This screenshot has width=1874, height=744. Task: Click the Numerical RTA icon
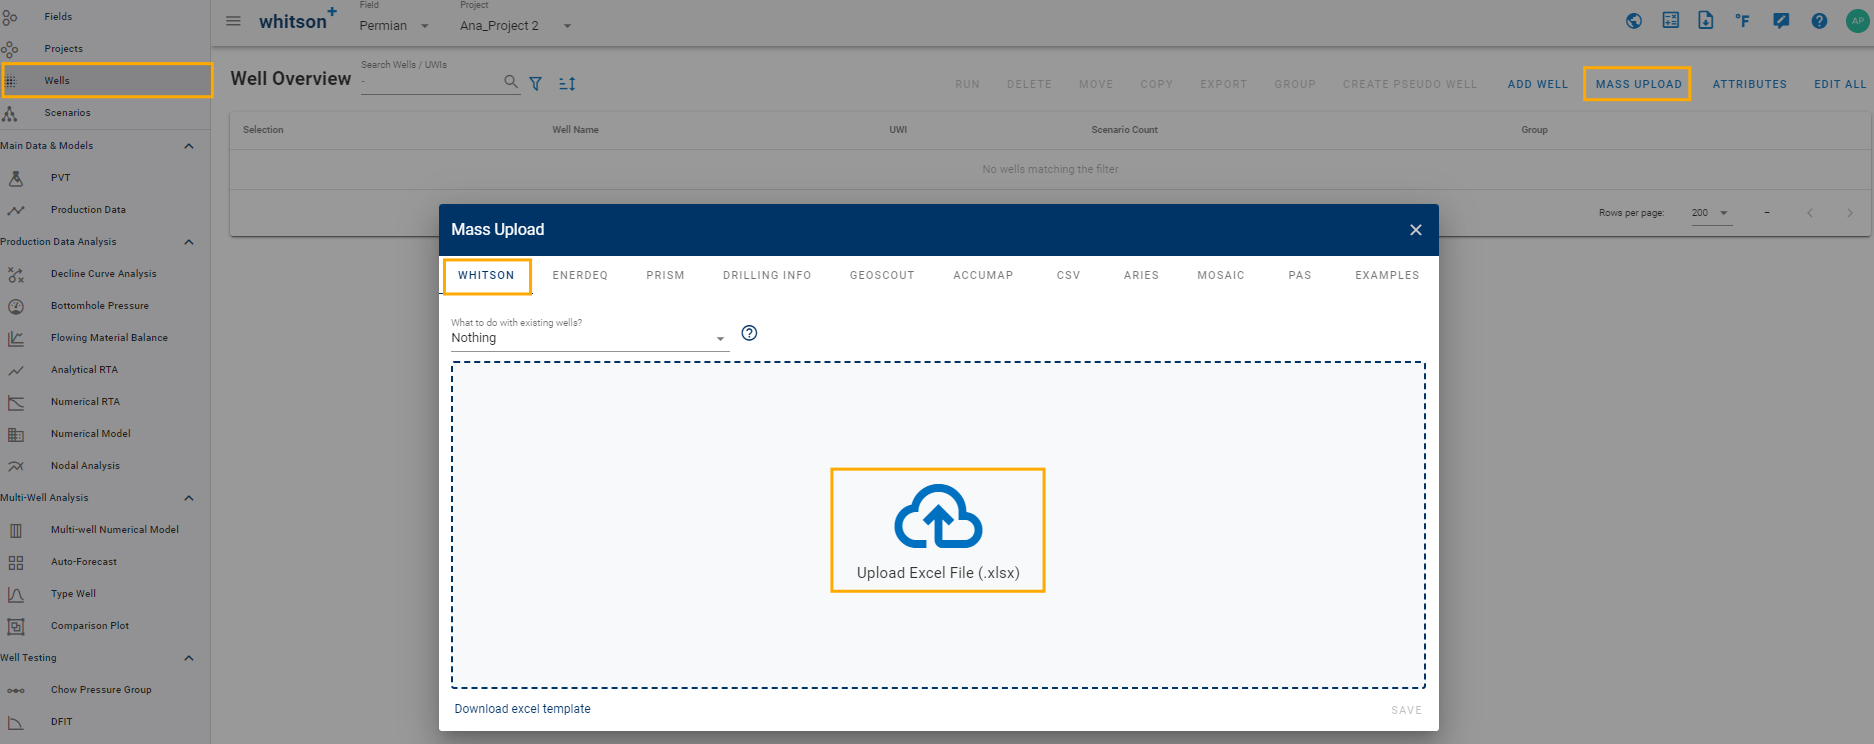coord(16,402)
